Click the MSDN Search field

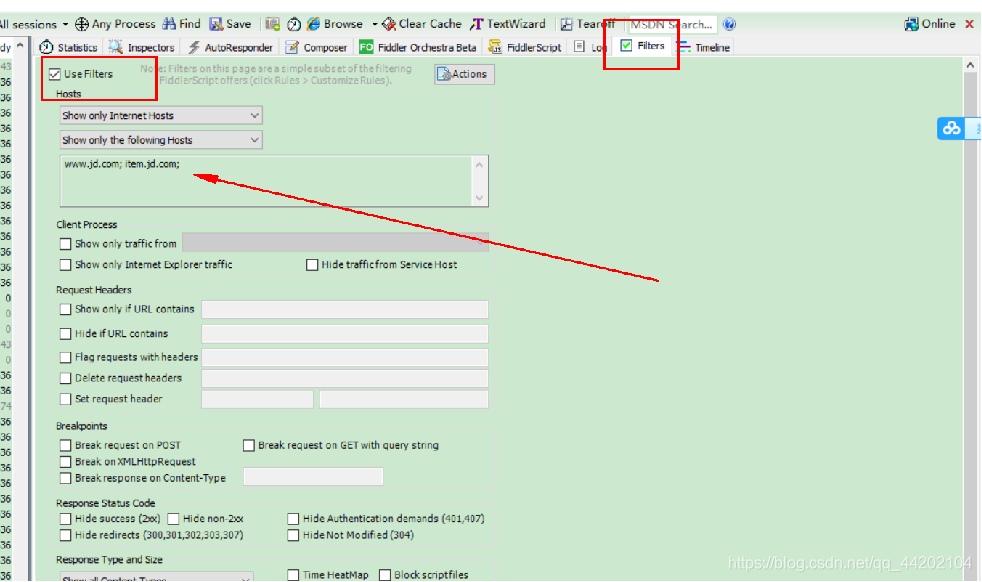point(673,24)
